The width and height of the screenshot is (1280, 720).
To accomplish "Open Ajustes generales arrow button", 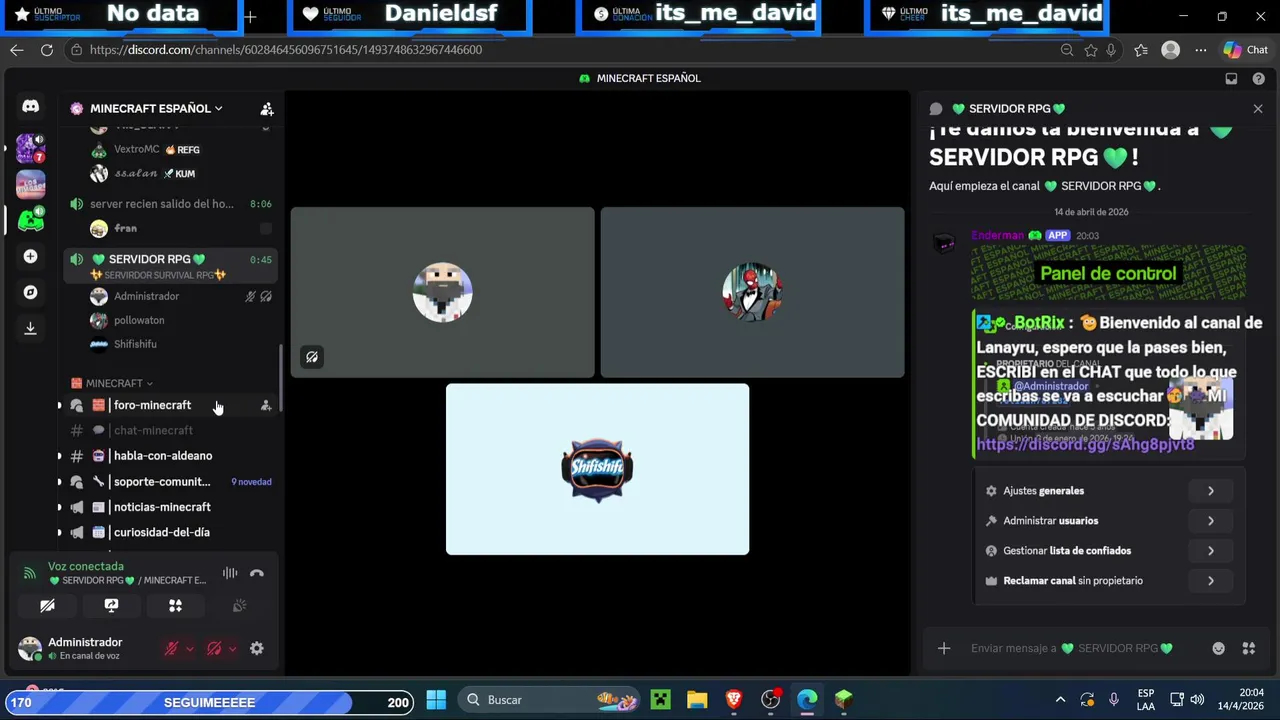I will click(1210, 491).
